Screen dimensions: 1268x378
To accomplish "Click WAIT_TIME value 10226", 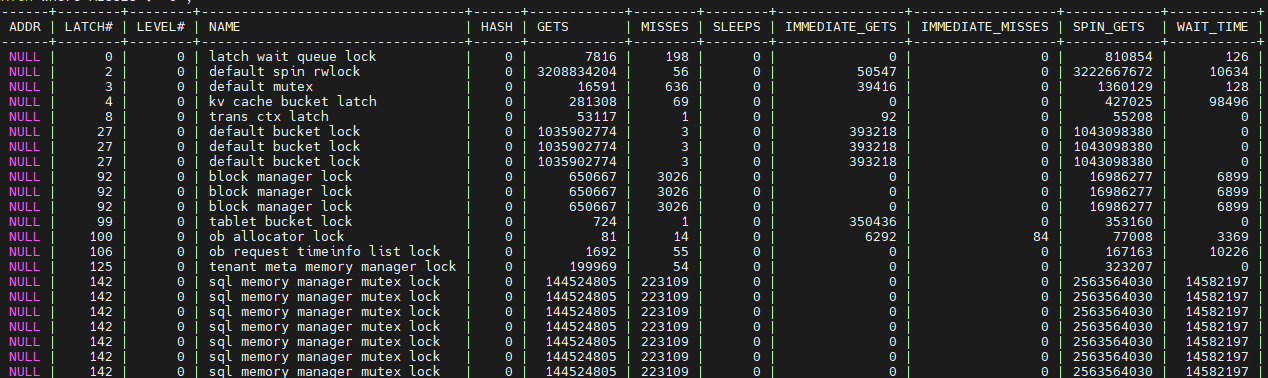I will pos(1229,251).
